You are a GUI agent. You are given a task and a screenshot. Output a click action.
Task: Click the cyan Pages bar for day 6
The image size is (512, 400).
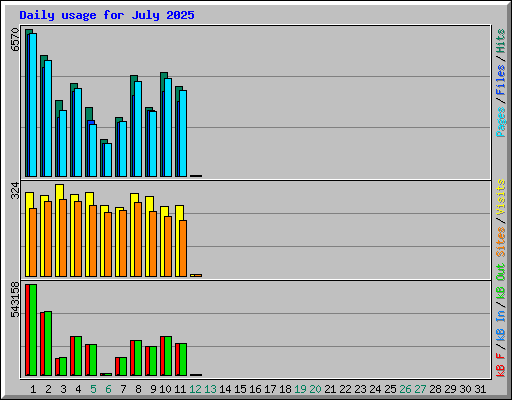108,160
